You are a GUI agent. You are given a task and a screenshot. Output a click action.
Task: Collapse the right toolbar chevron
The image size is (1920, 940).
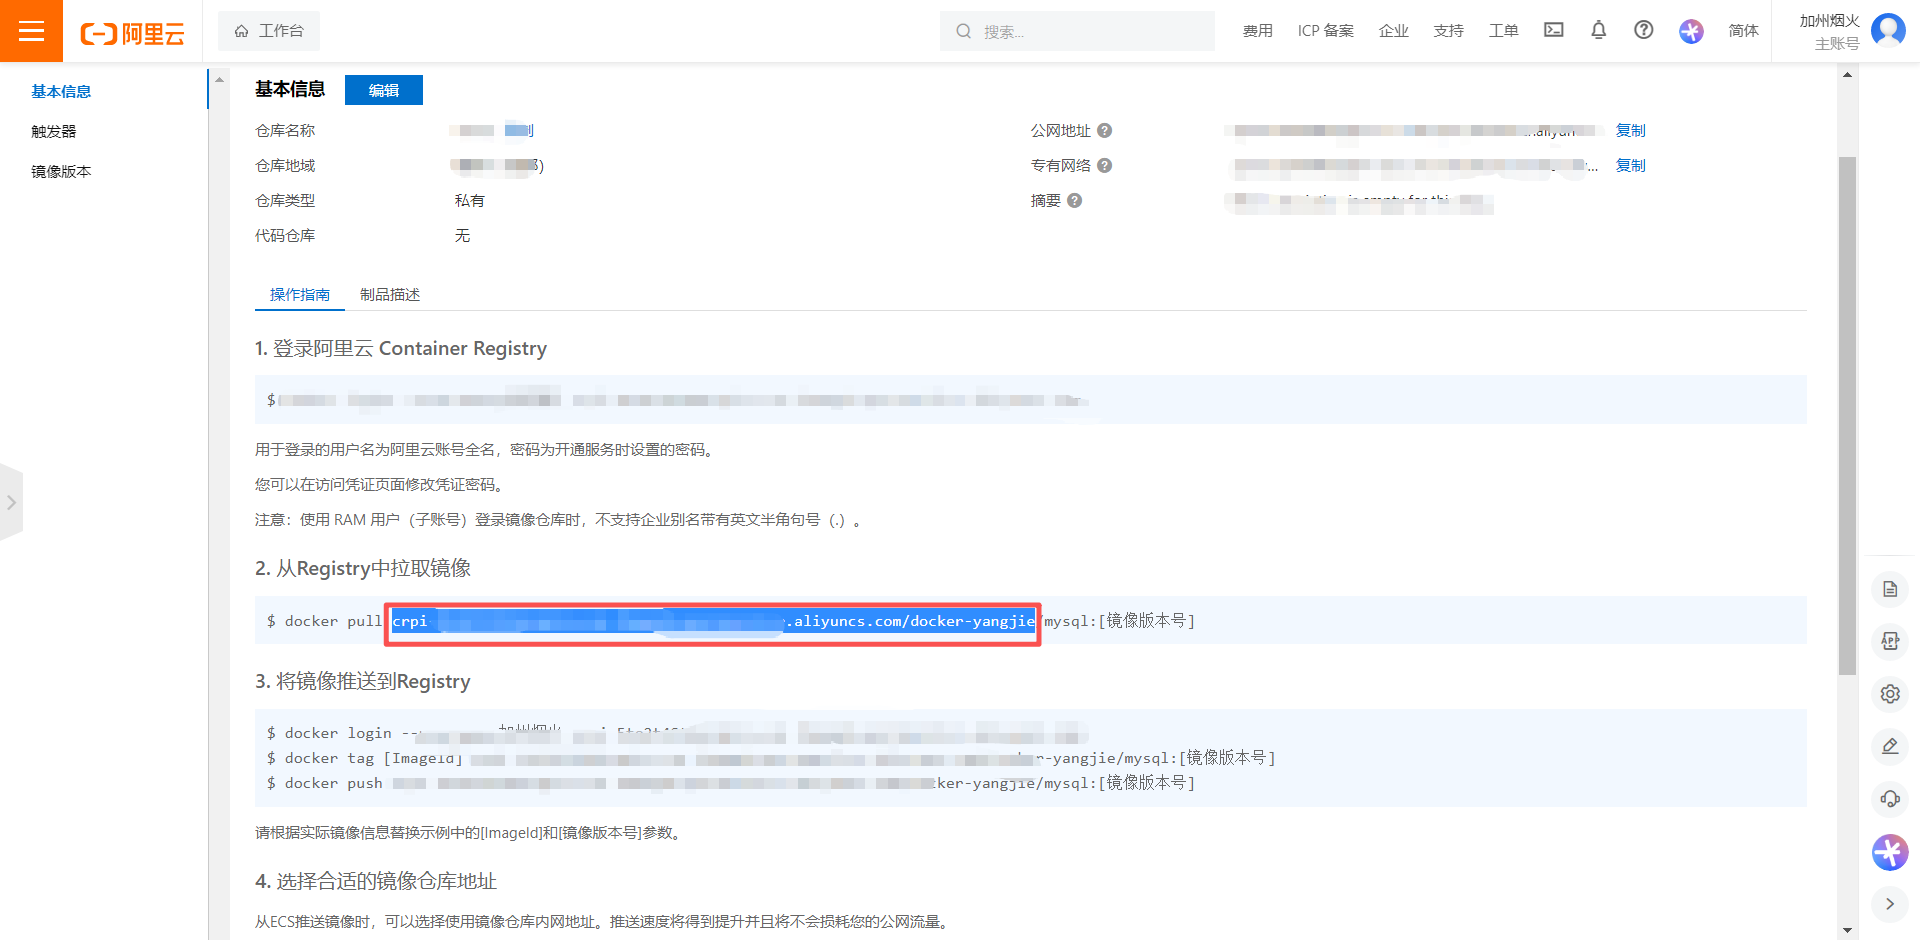coord(1889,904)
